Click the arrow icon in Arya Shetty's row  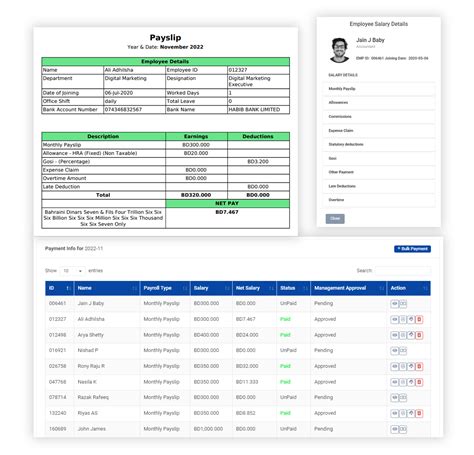click(411, 335)
